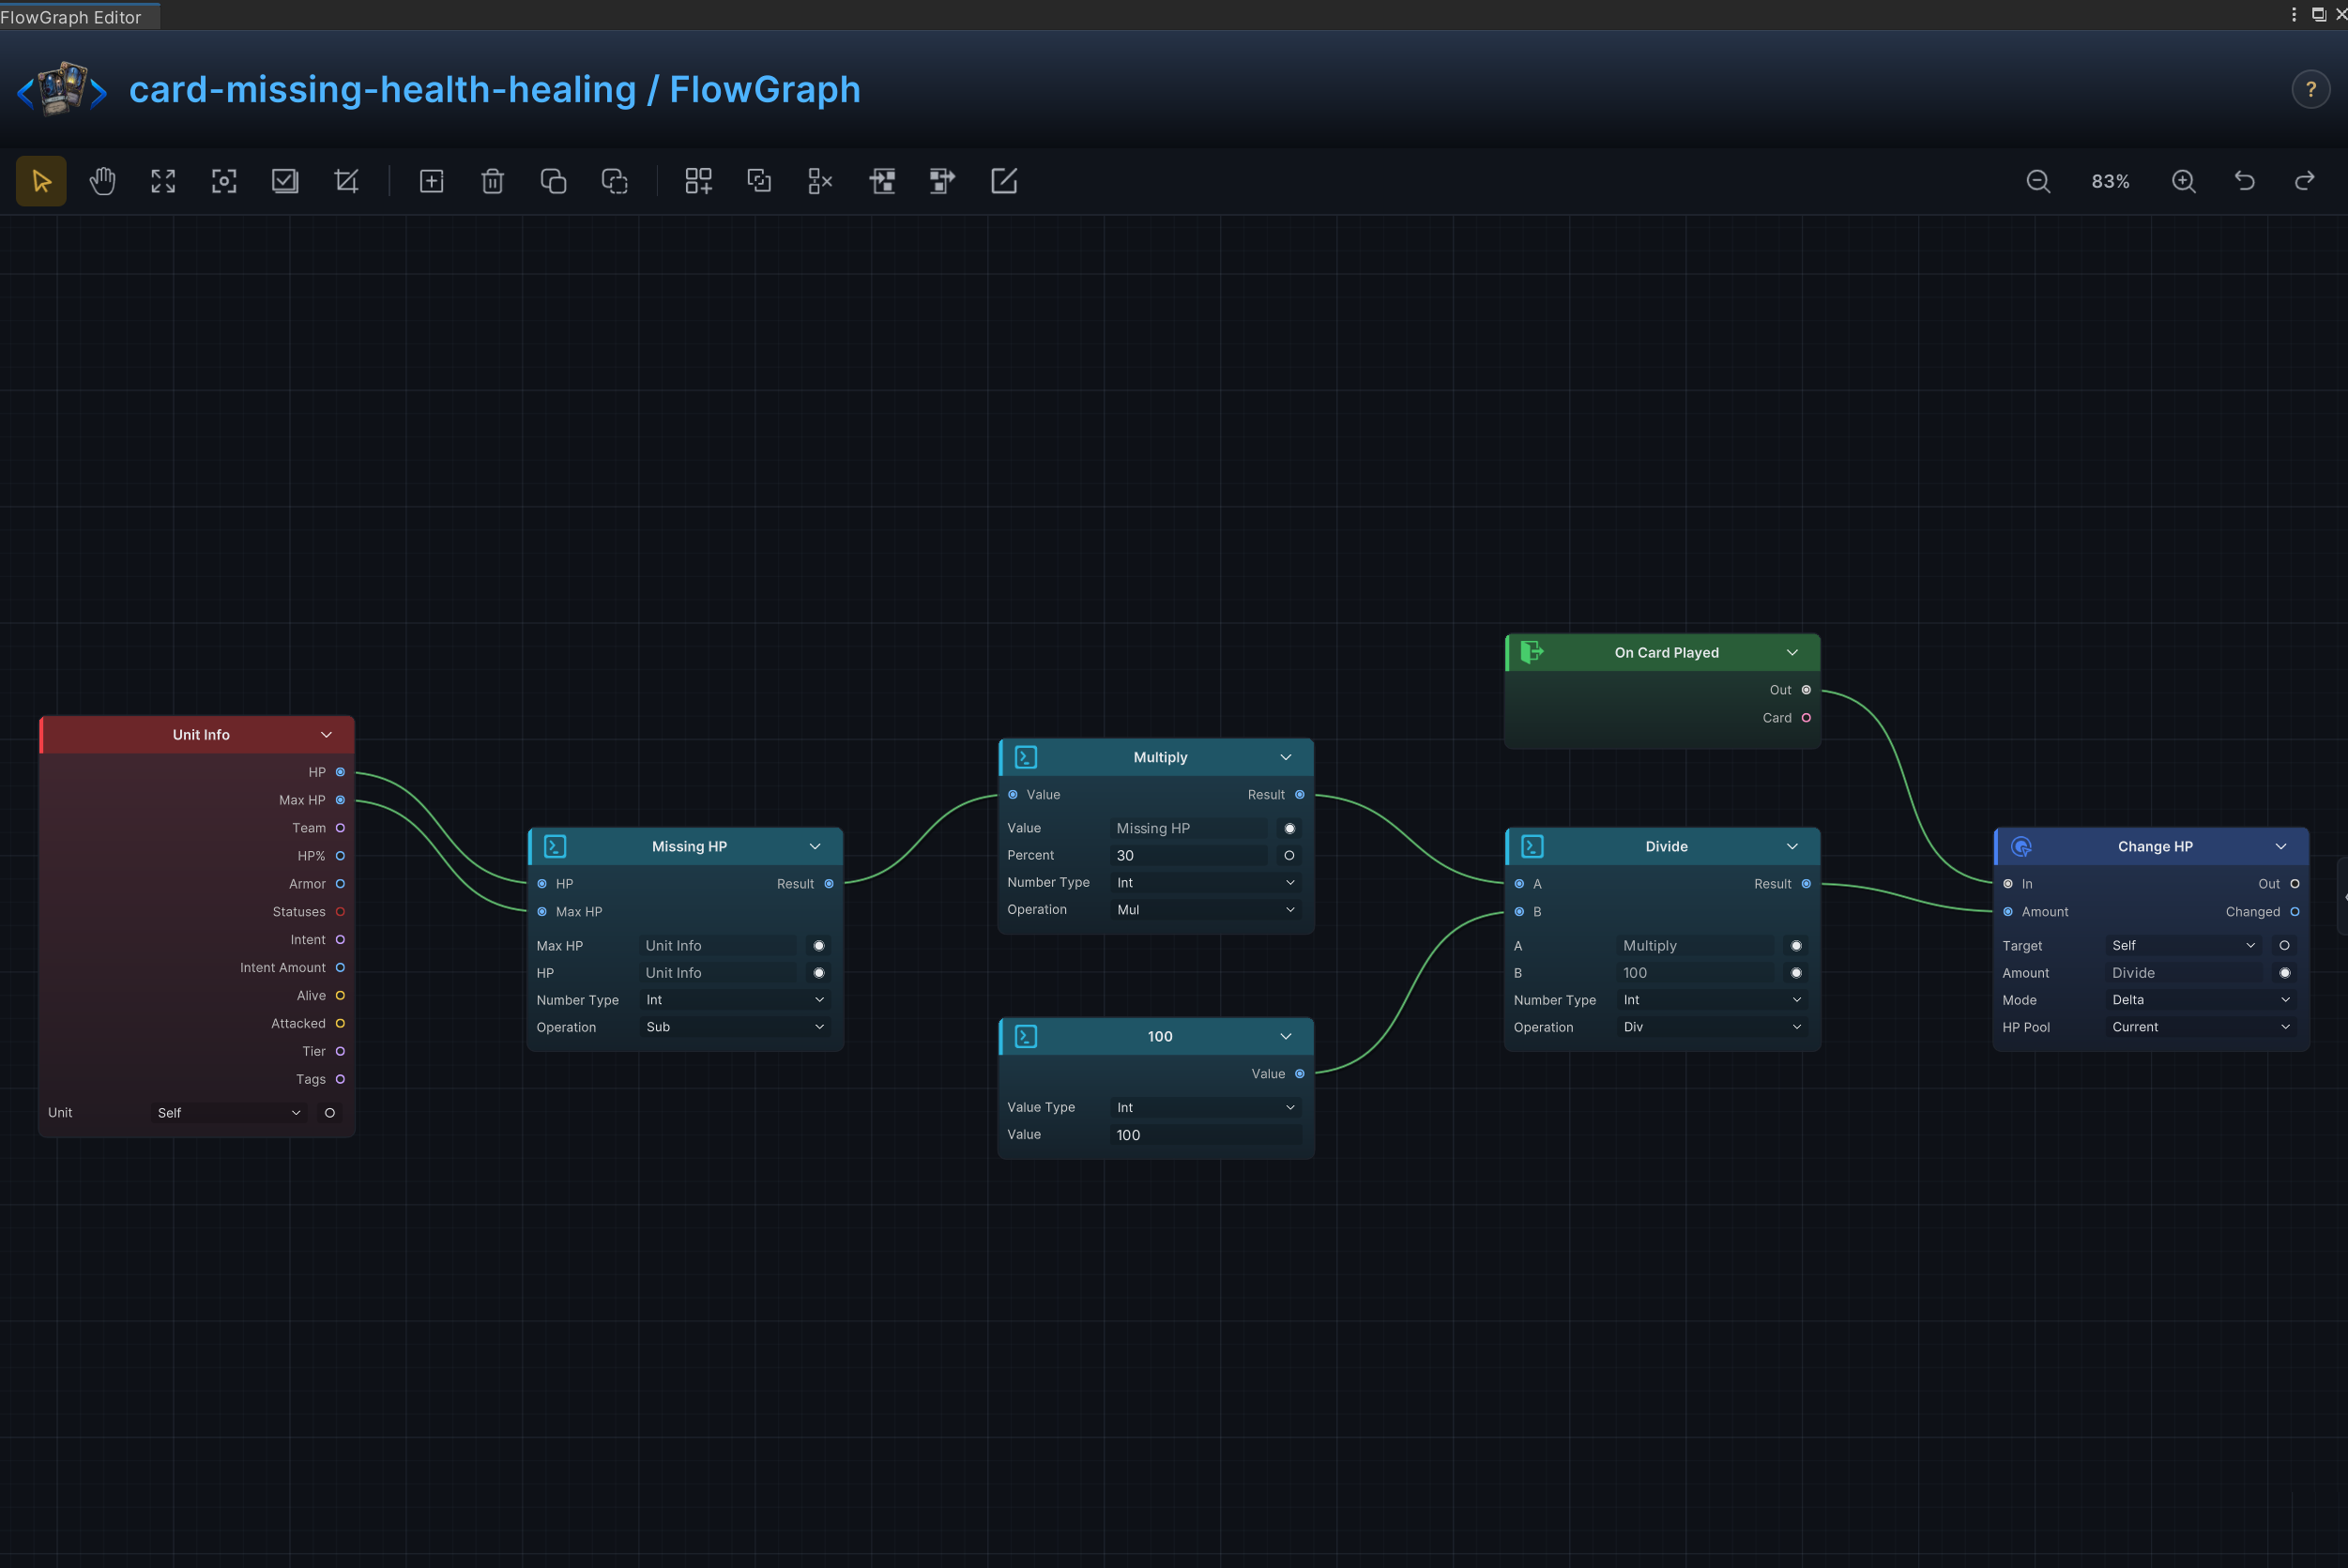Image resolution: width=2348 pixels, height=1568 pixels.
Task: Click the add node plus-box icon
Action: tap(431, 181)
